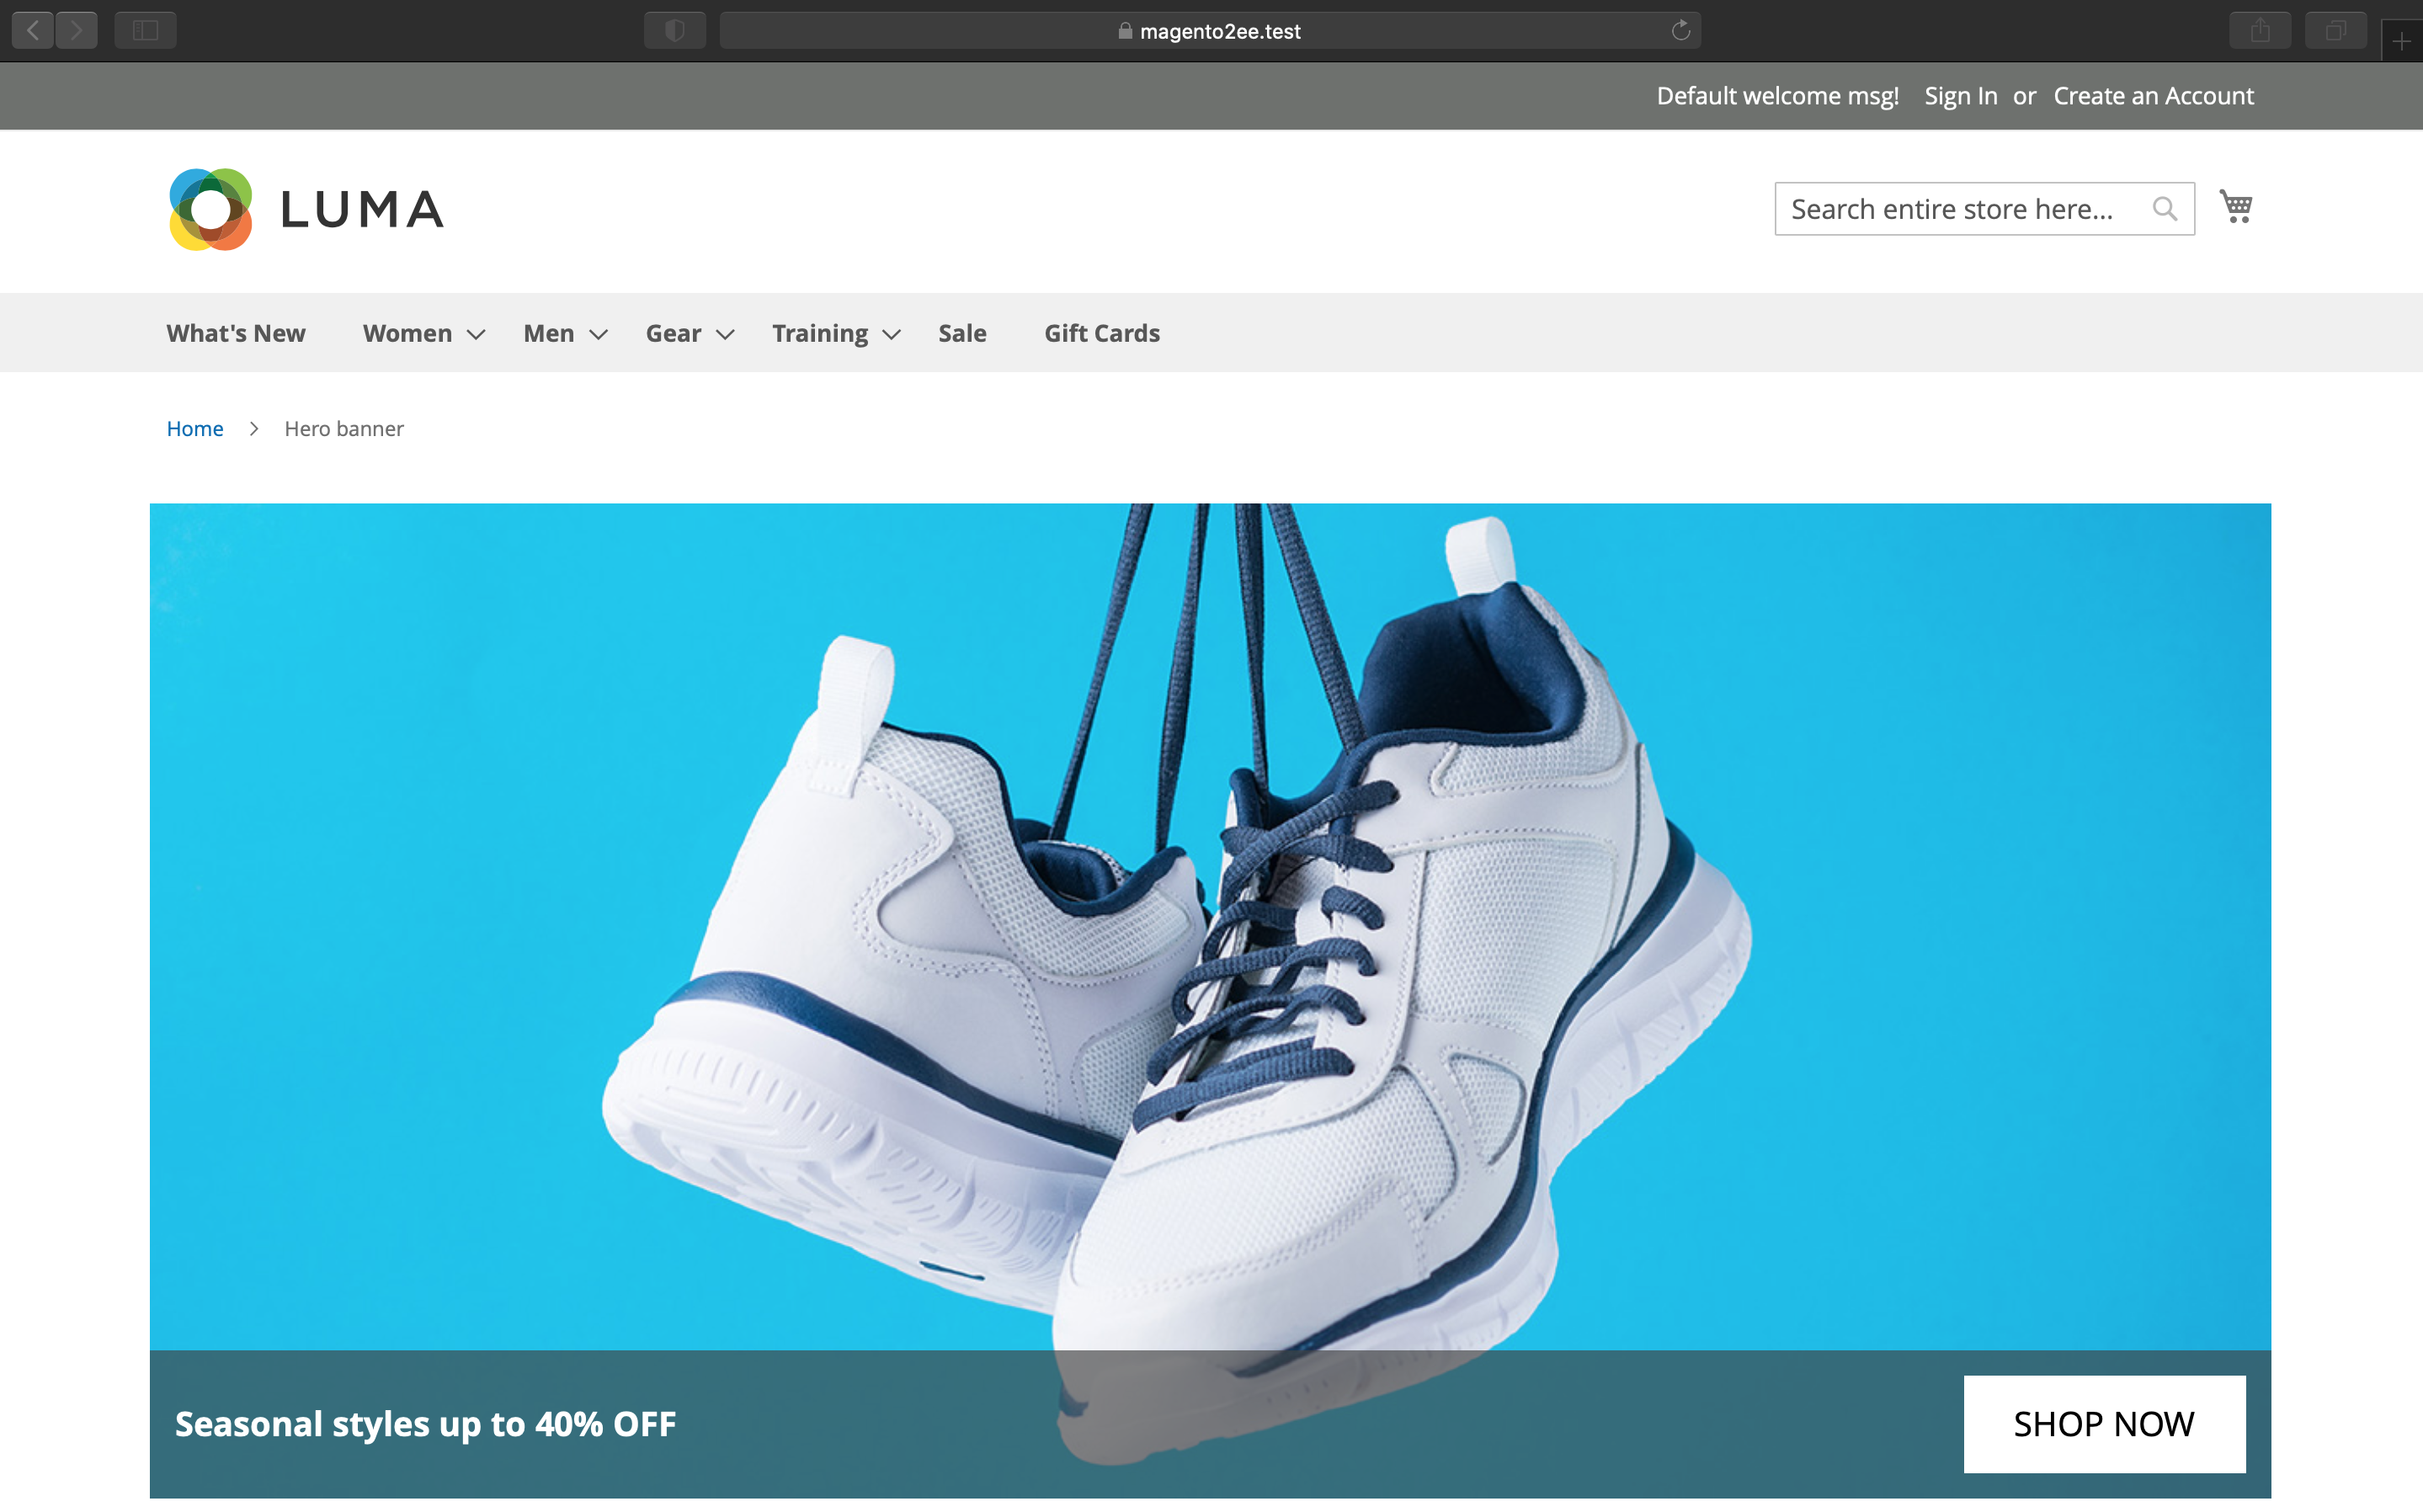Click the browser share icon
This screenshot has height=1512, width=2423.
point(2259,30)
